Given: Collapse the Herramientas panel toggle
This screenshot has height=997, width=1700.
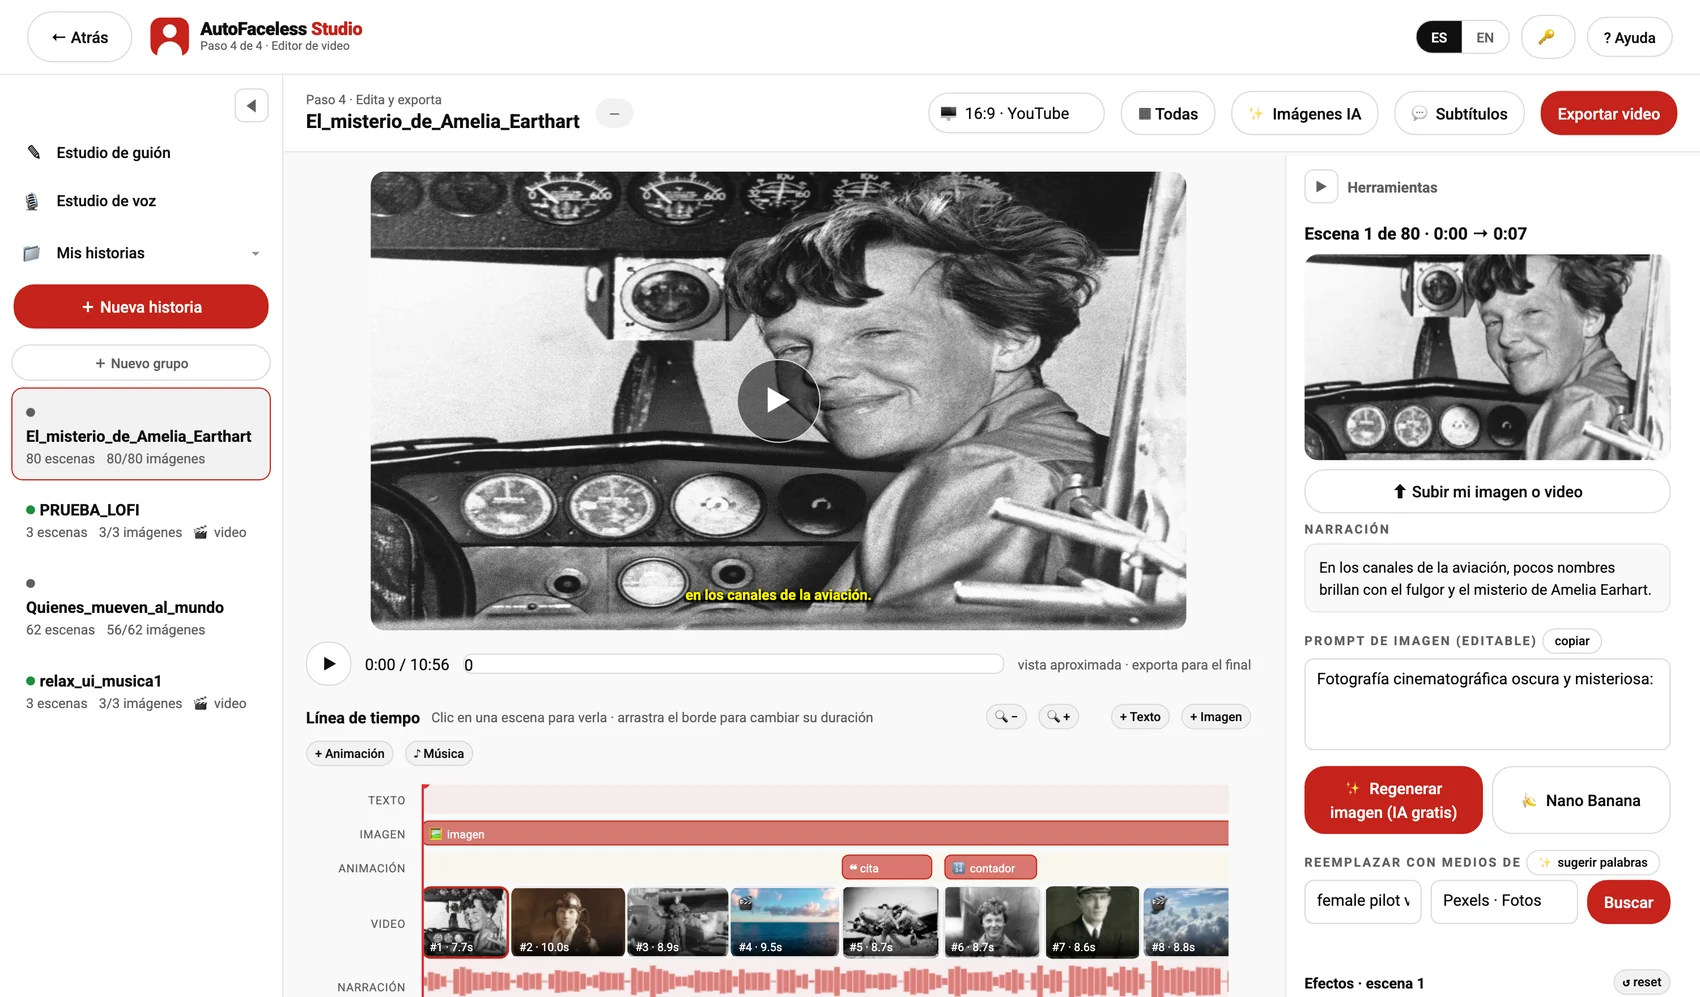Looking at the screenshot, I should click(x=1321, y=187).
